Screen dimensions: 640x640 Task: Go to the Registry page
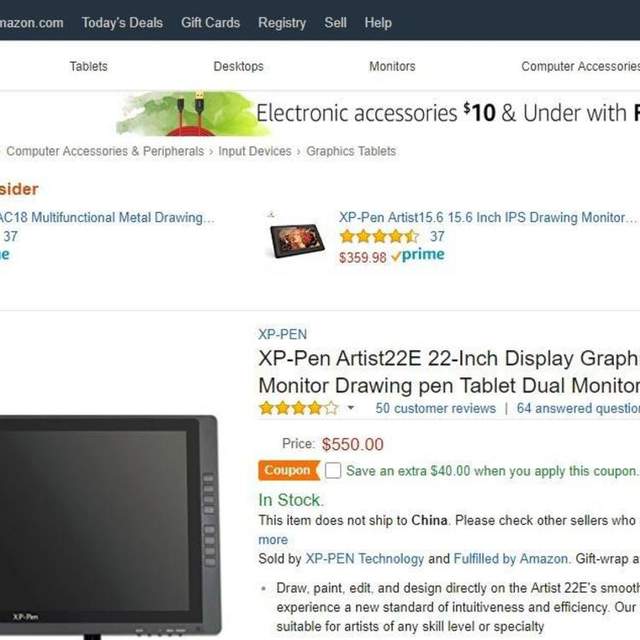pyautogui.click(x=282, y=23)
